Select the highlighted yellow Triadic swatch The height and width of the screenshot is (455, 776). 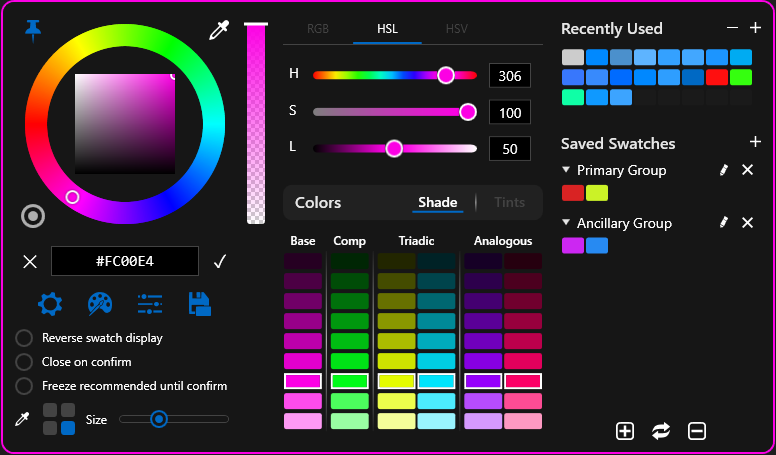(x=396, y=381)
